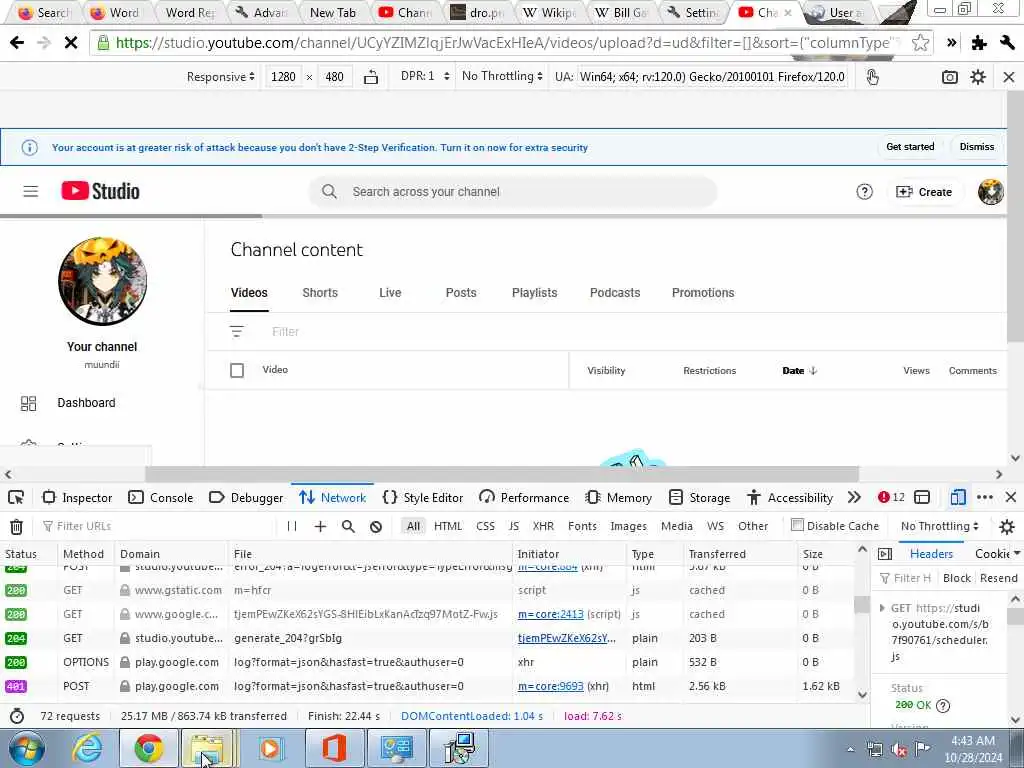Activate the devtools element picker icon
Viewport: 1024px width, 768px height.
(16, 498)
